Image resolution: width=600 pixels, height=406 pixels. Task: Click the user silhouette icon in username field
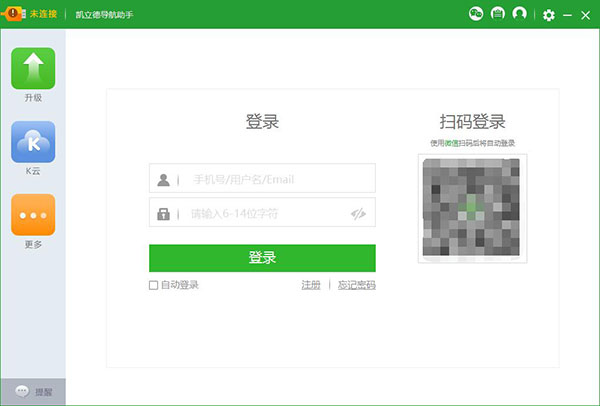point(163,179)
